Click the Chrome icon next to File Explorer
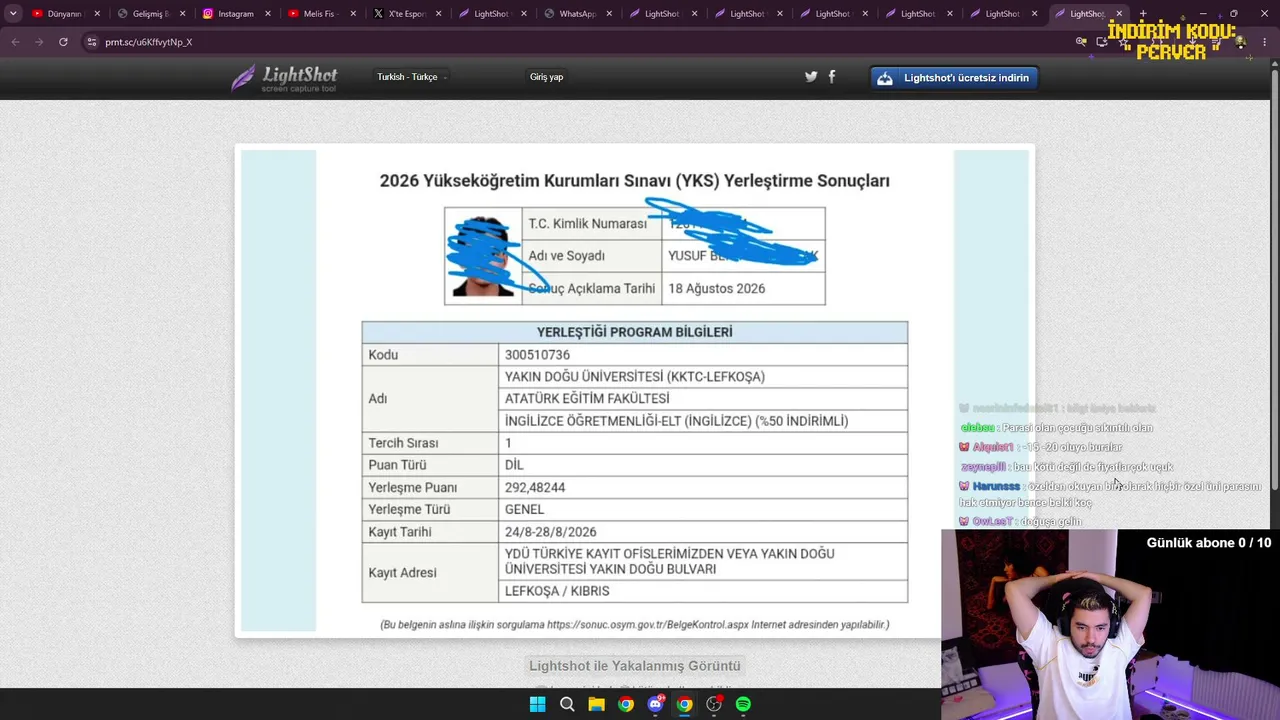1280x720 pixels. pos(626,704)
